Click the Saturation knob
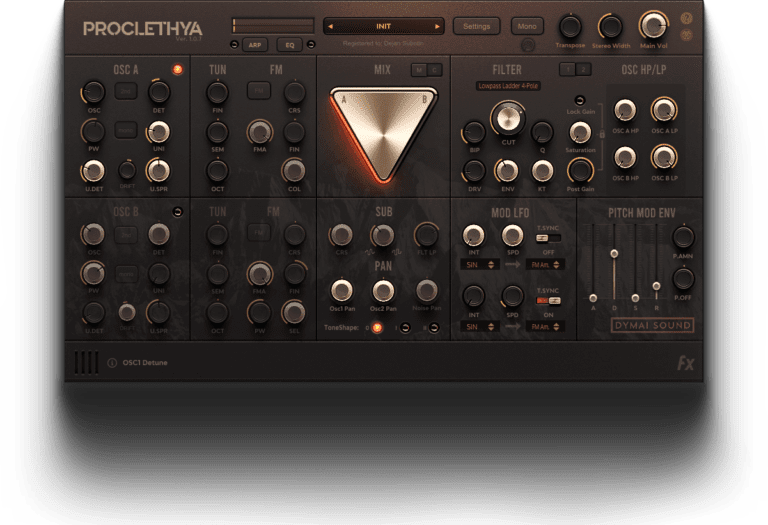Image resolution: width=768 pixels, height=525 pixels. pyautogui.click(x=580, y=132)
